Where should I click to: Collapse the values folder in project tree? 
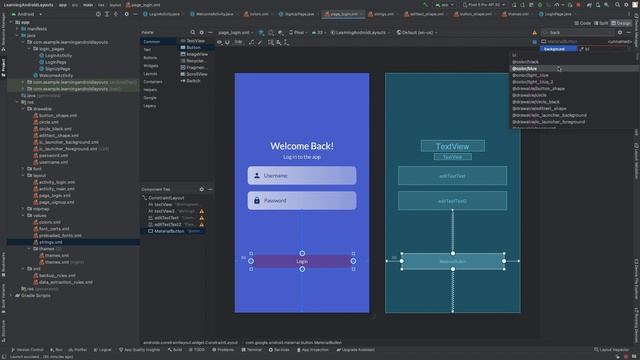(23, 216)
